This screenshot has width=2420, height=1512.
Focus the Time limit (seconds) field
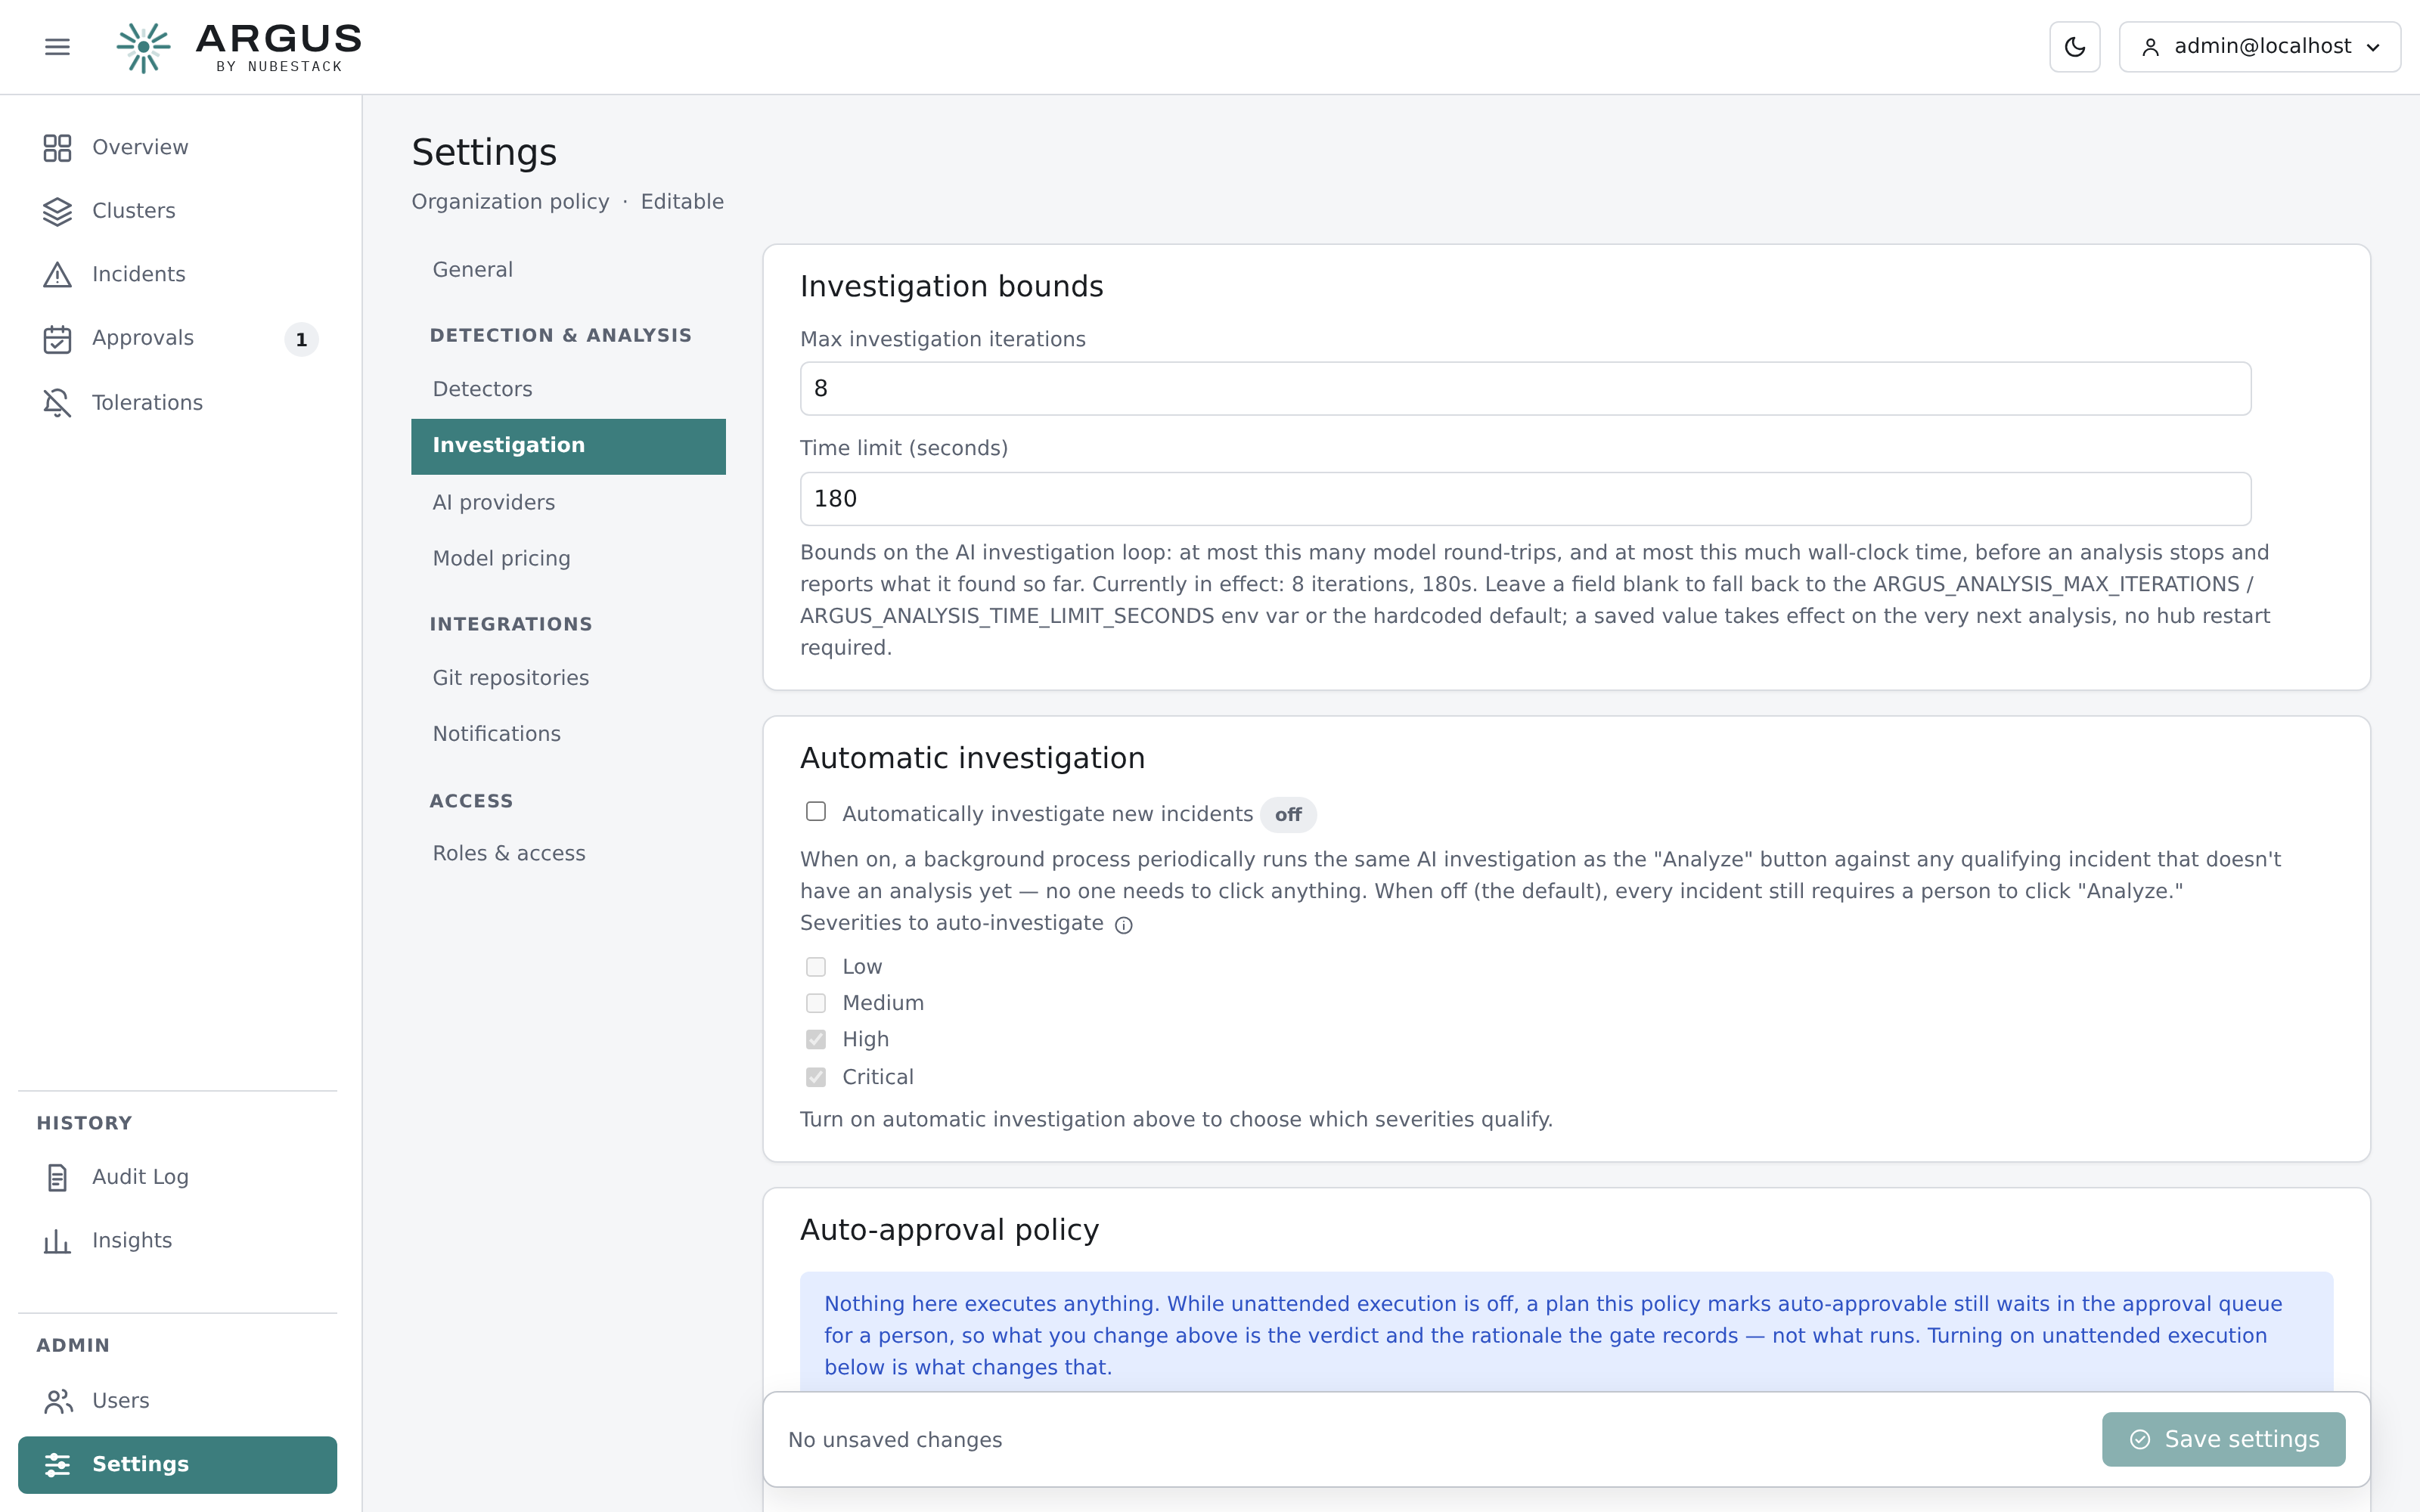point(1525,499)
